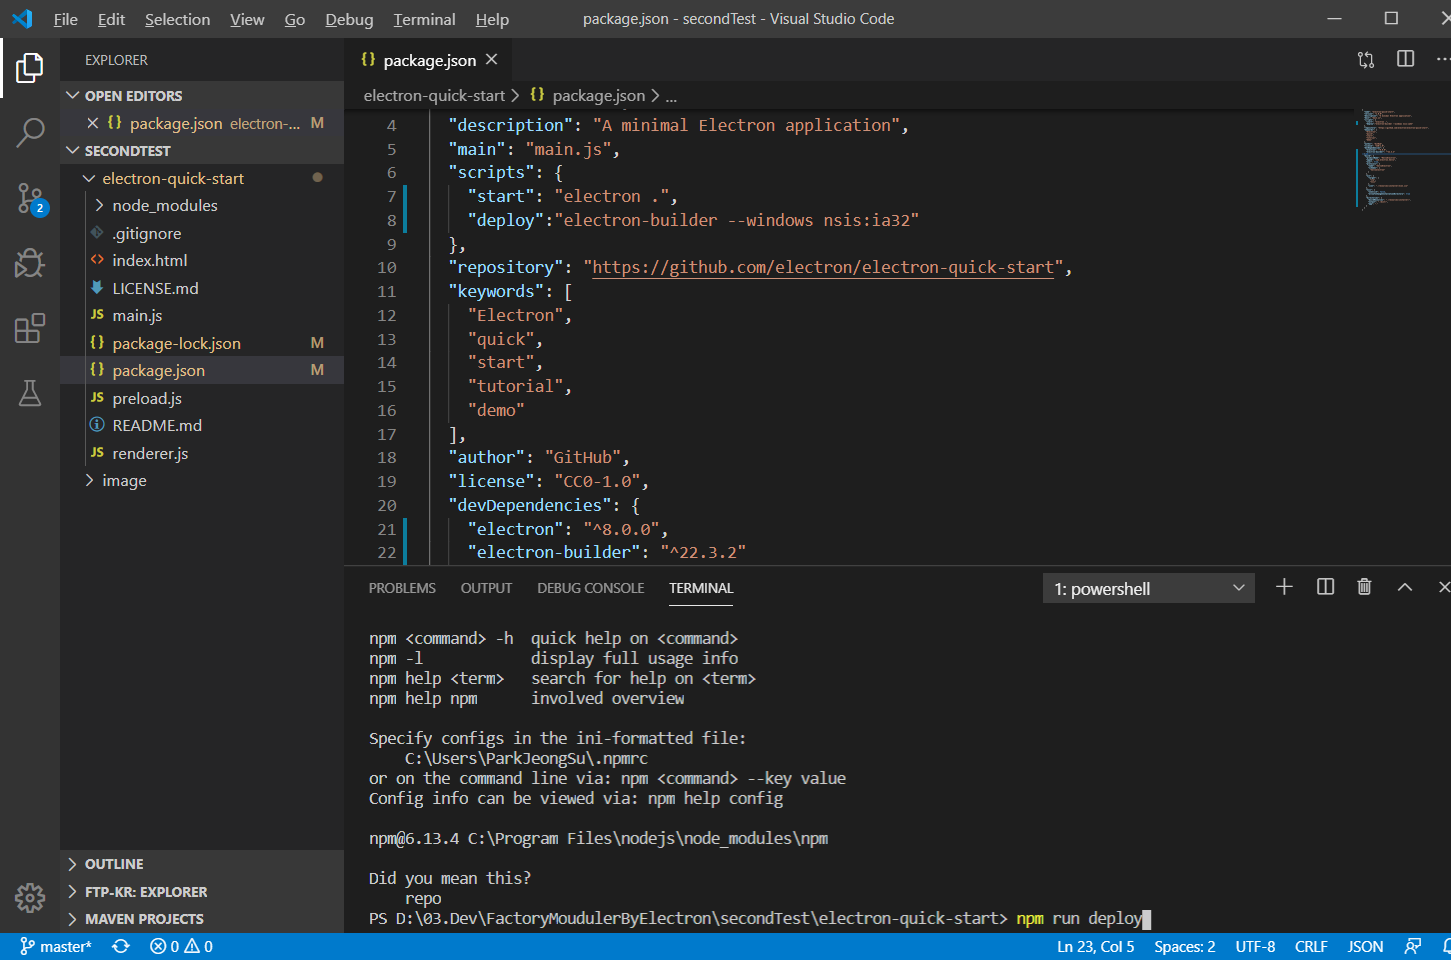Click the feedback smiley icon in status bar

tap(1412, 946)
